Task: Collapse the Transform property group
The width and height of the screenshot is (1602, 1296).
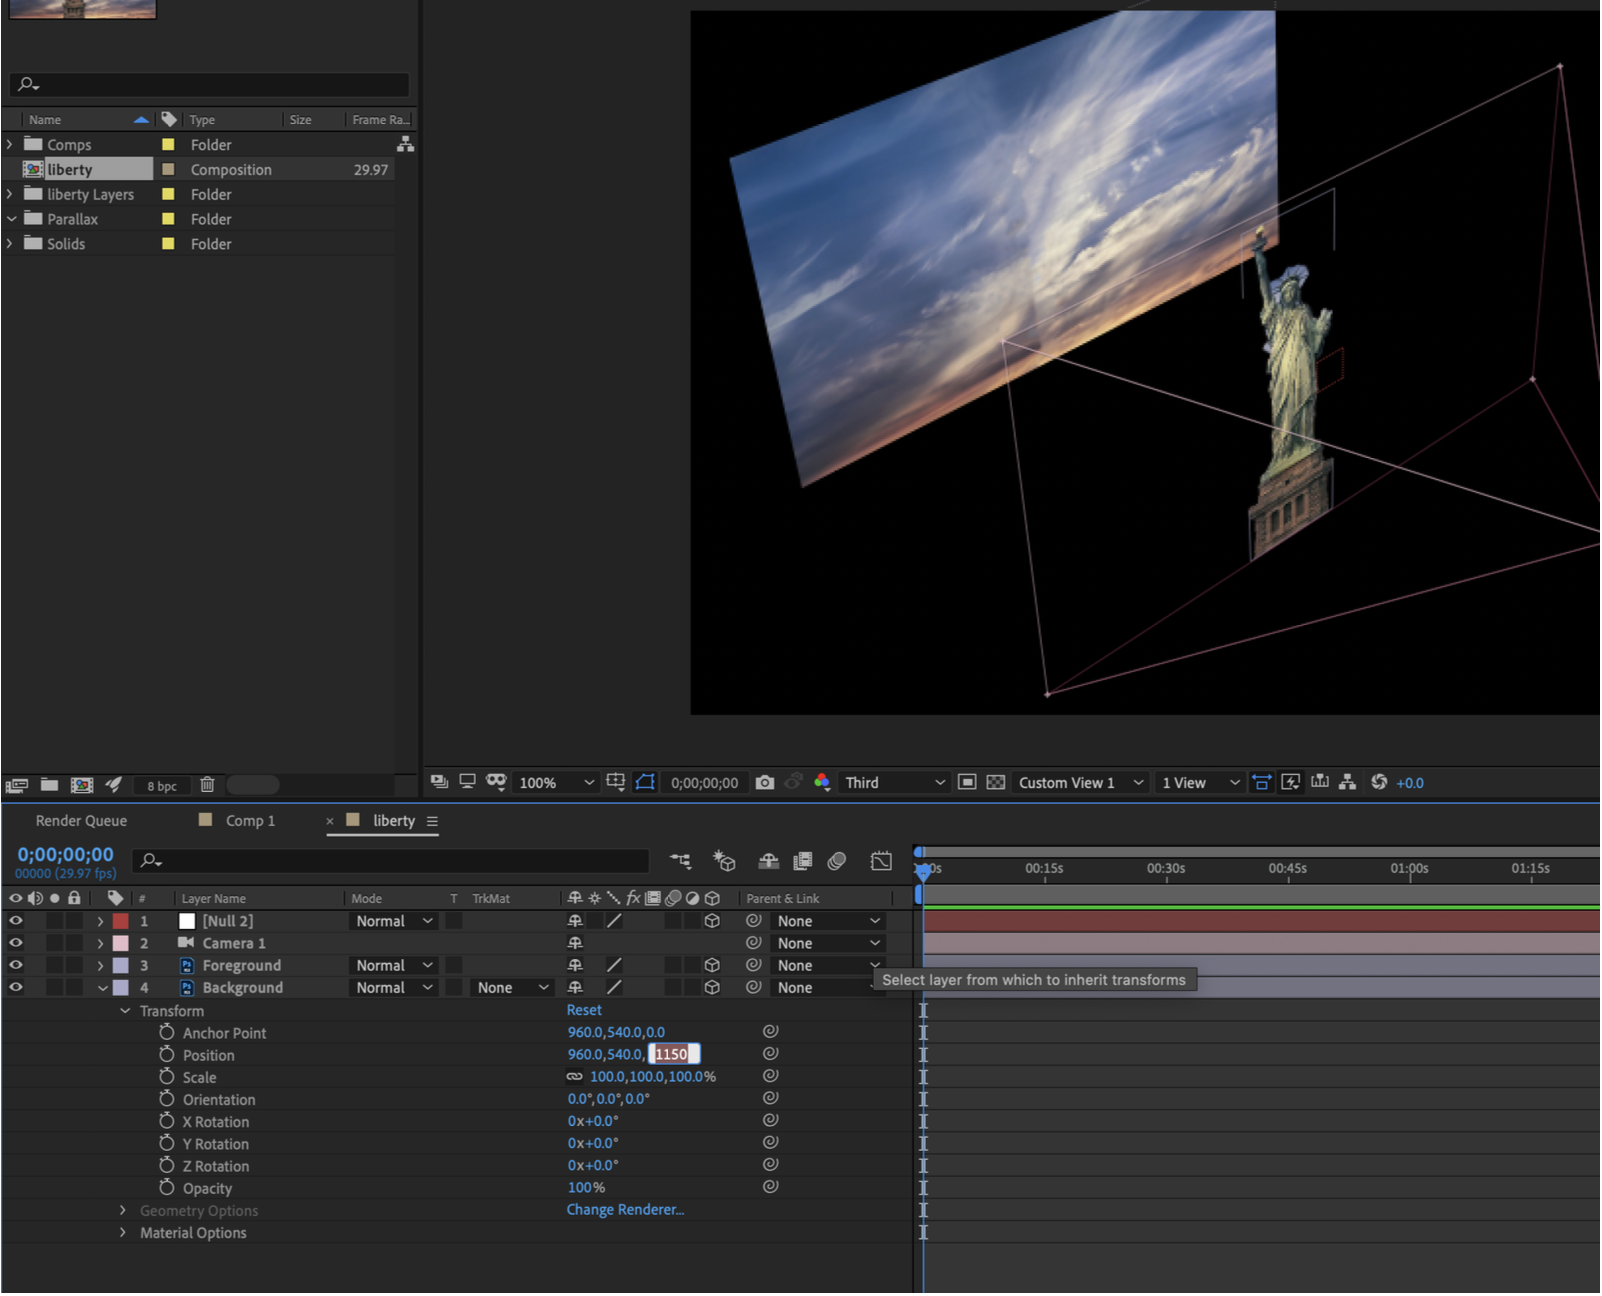Action: pos(125,1011)
